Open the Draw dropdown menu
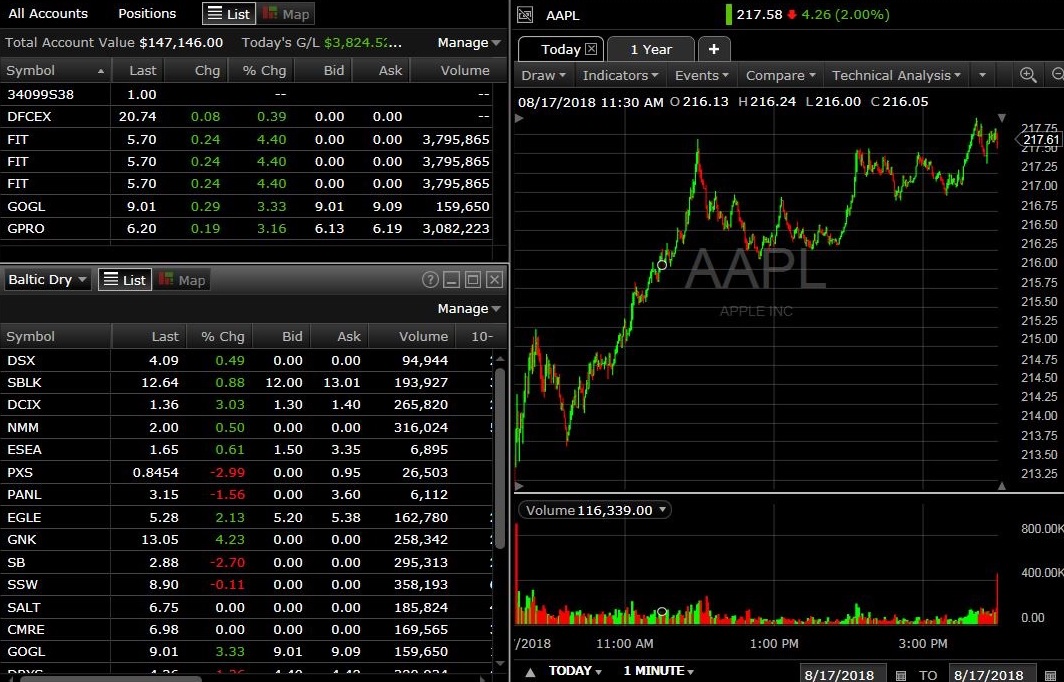Screen dimensions: 1064x682 tap(544, 75)
